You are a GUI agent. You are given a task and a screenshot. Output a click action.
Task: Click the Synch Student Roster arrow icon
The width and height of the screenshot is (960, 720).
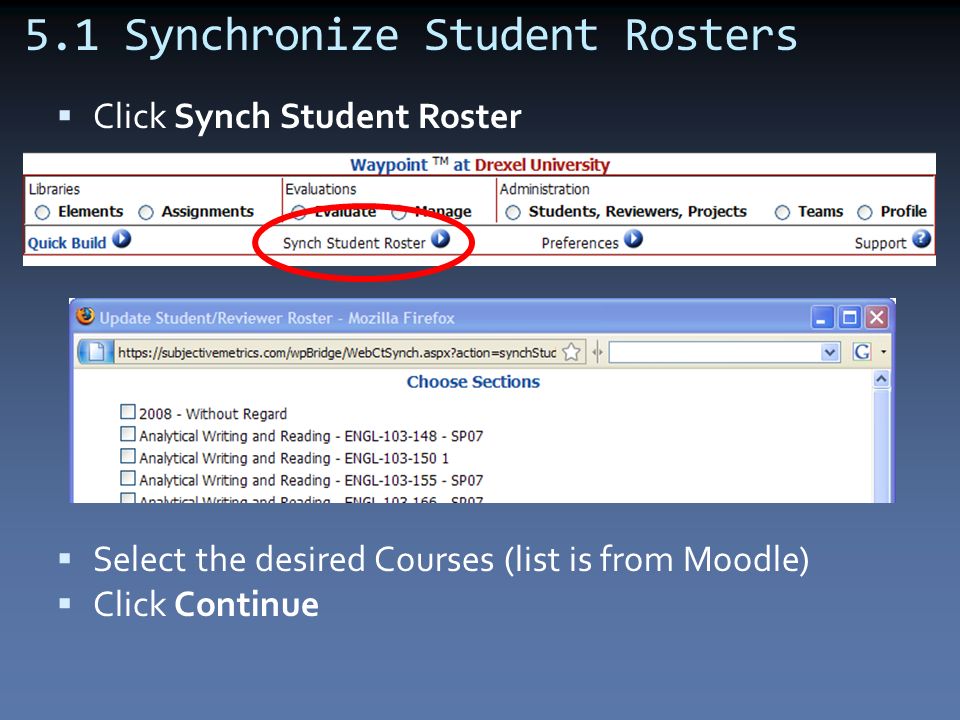pyautogui.click(x=440, y=238)
